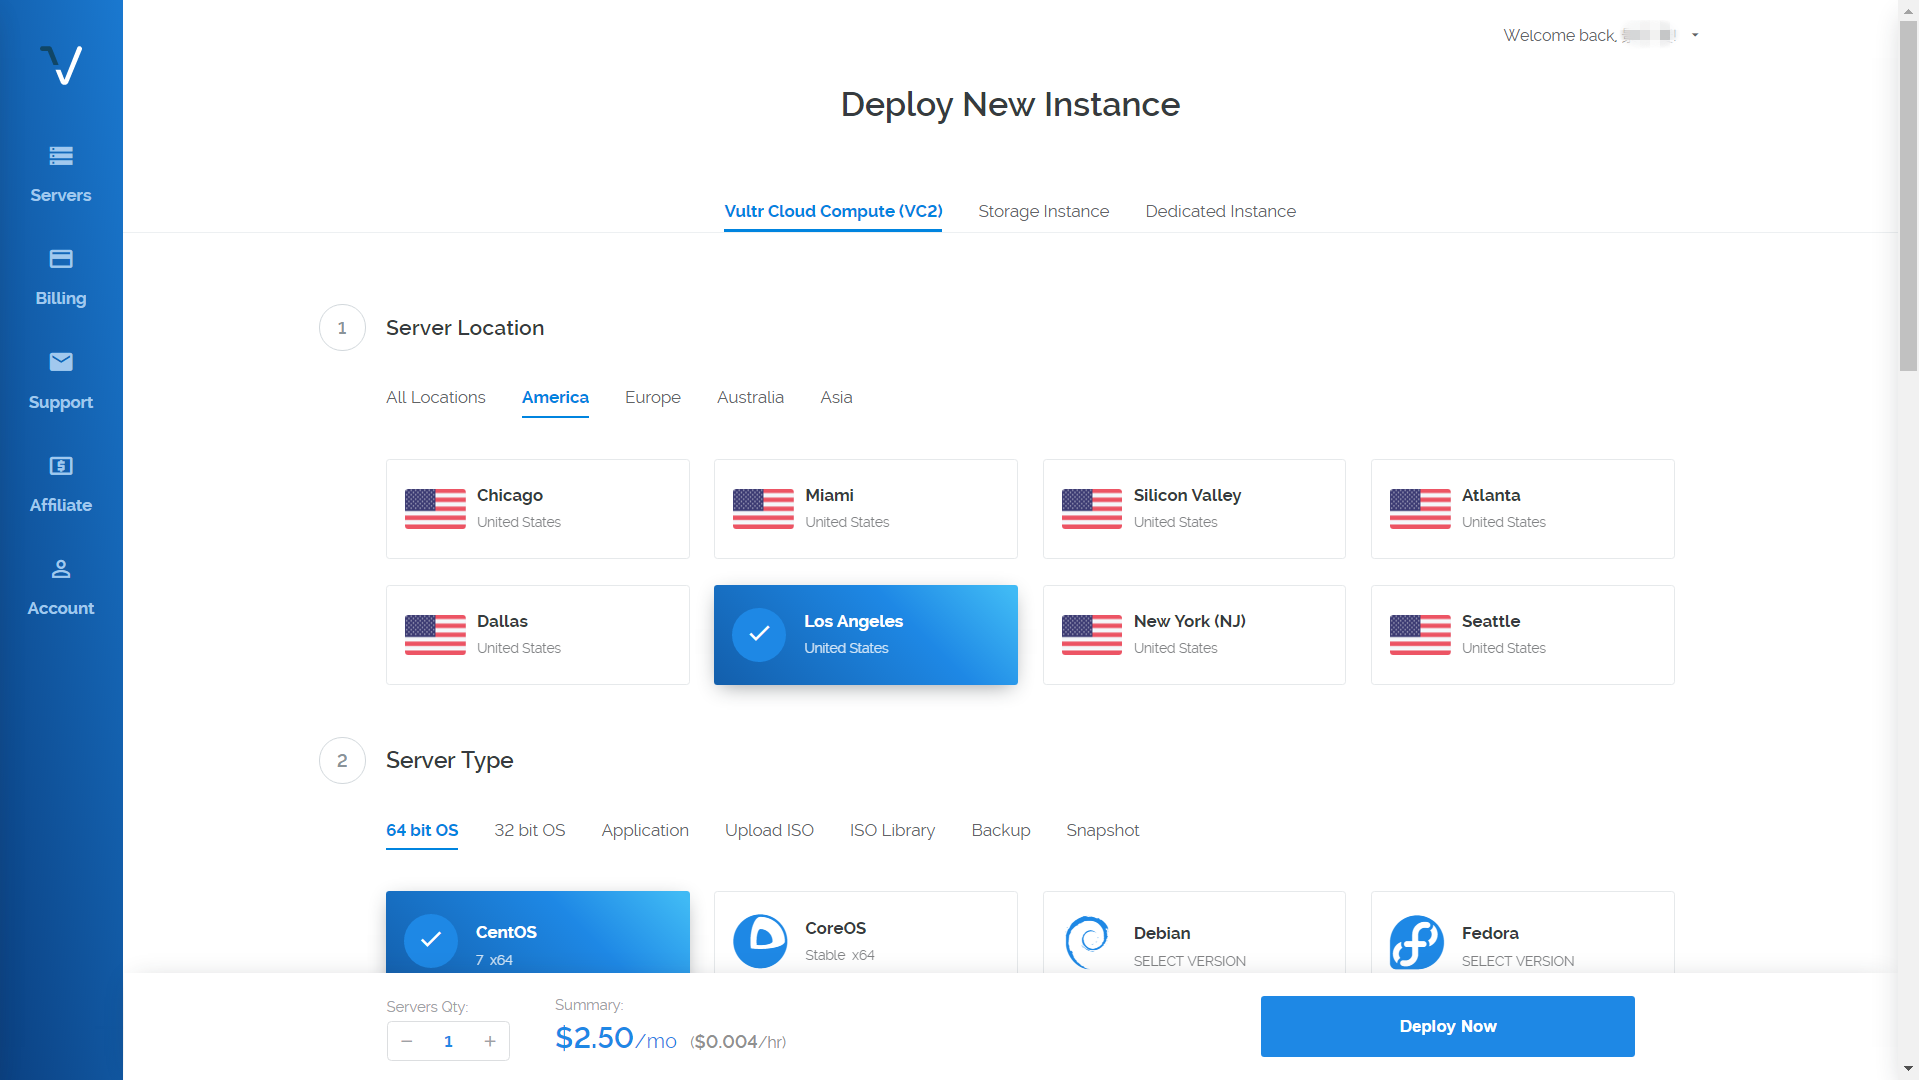Switch to Vultr Cloud Compute (VC2) tab
The image size is (1919, 1080).
pyautogui.click(x=833, y=211)
